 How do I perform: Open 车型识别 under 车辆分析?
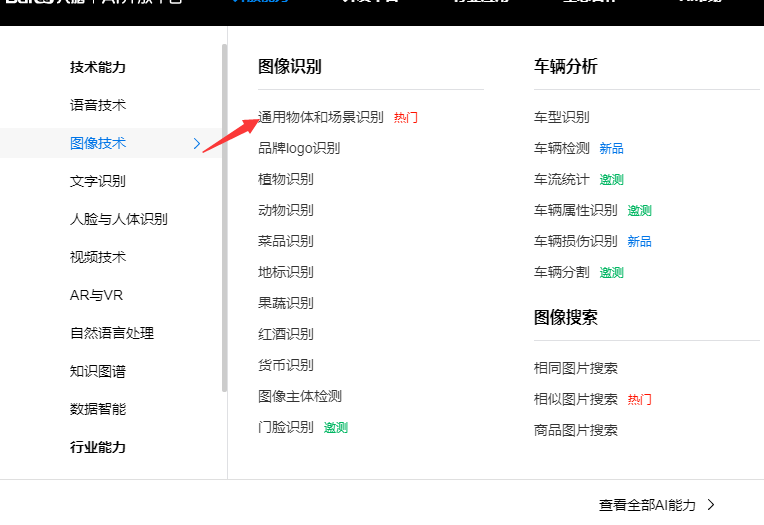coord(562,117)
